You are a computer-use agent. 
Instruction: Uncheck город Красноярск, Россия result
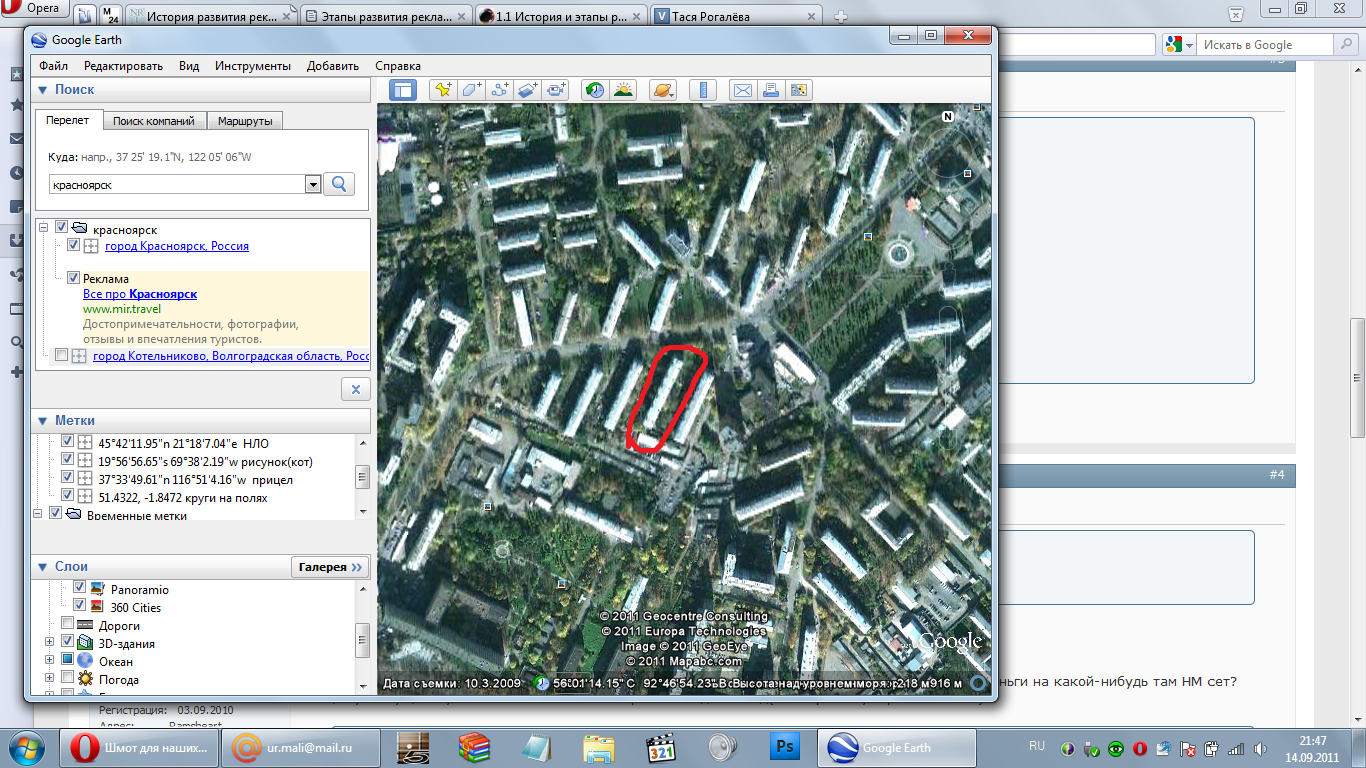pos(73,246)
